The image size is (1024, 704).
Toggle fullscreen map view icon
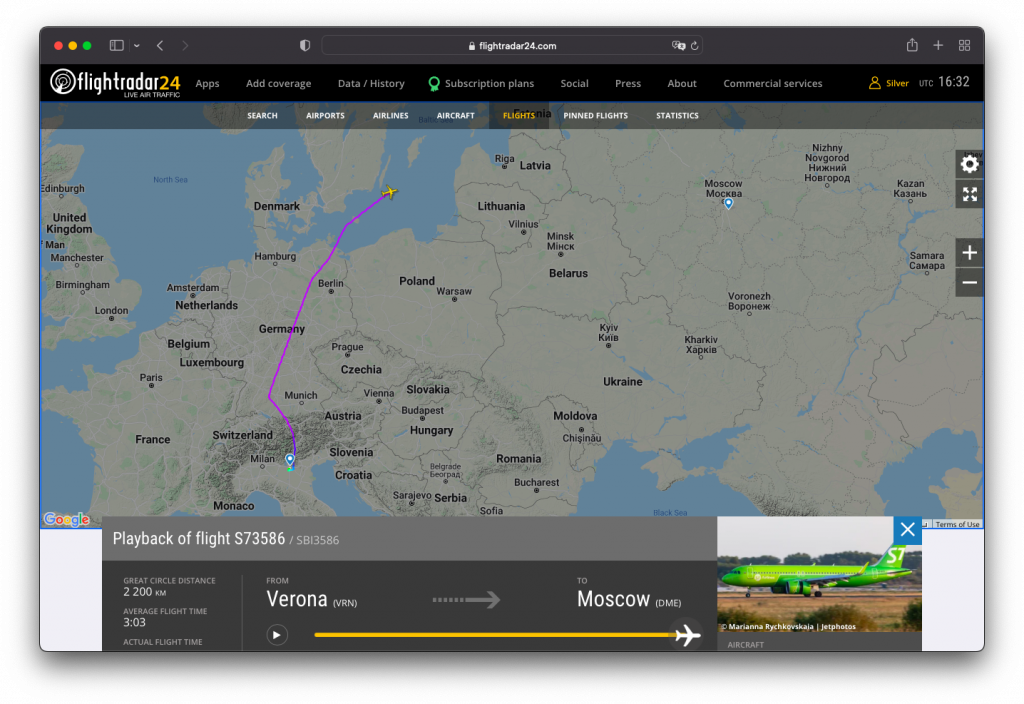point(969,194)
